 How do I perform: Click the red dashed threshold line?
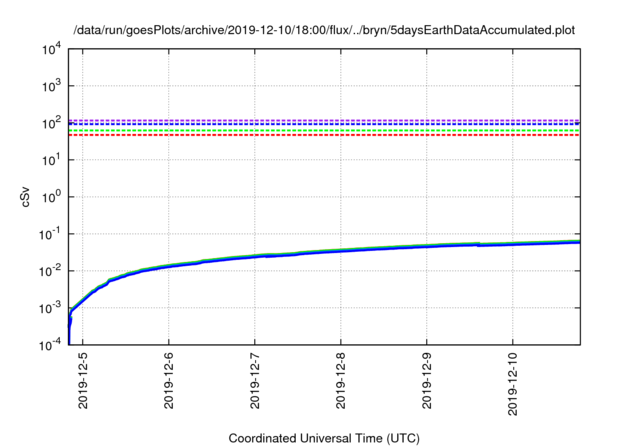(324, 135)
